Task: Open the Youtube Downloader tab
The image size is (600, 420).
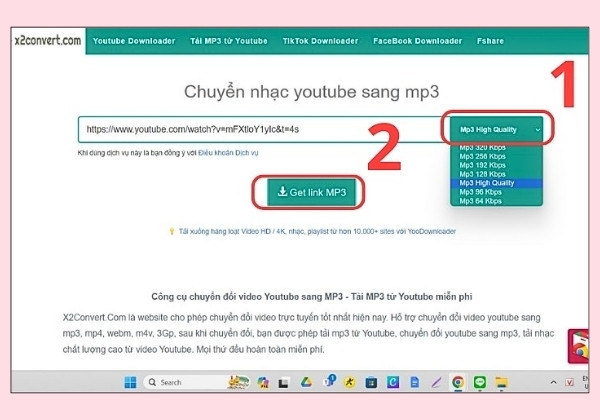Action: point(134,41)
